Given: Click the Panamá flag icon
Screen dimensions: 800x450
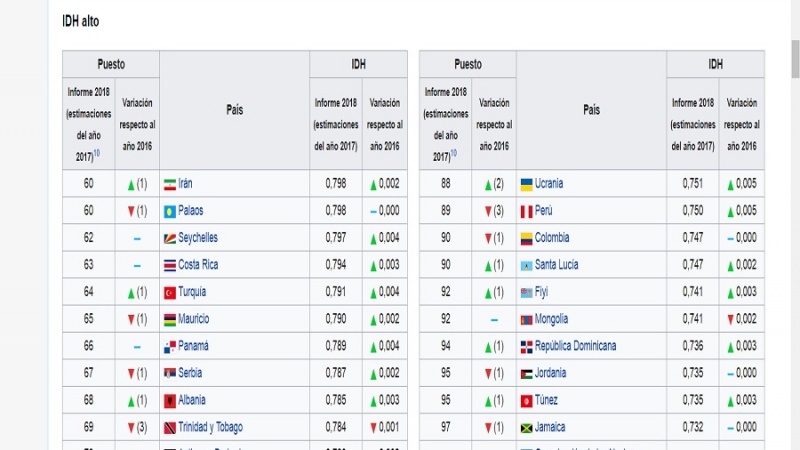Looking at the screenshot, I should (169, 346).
